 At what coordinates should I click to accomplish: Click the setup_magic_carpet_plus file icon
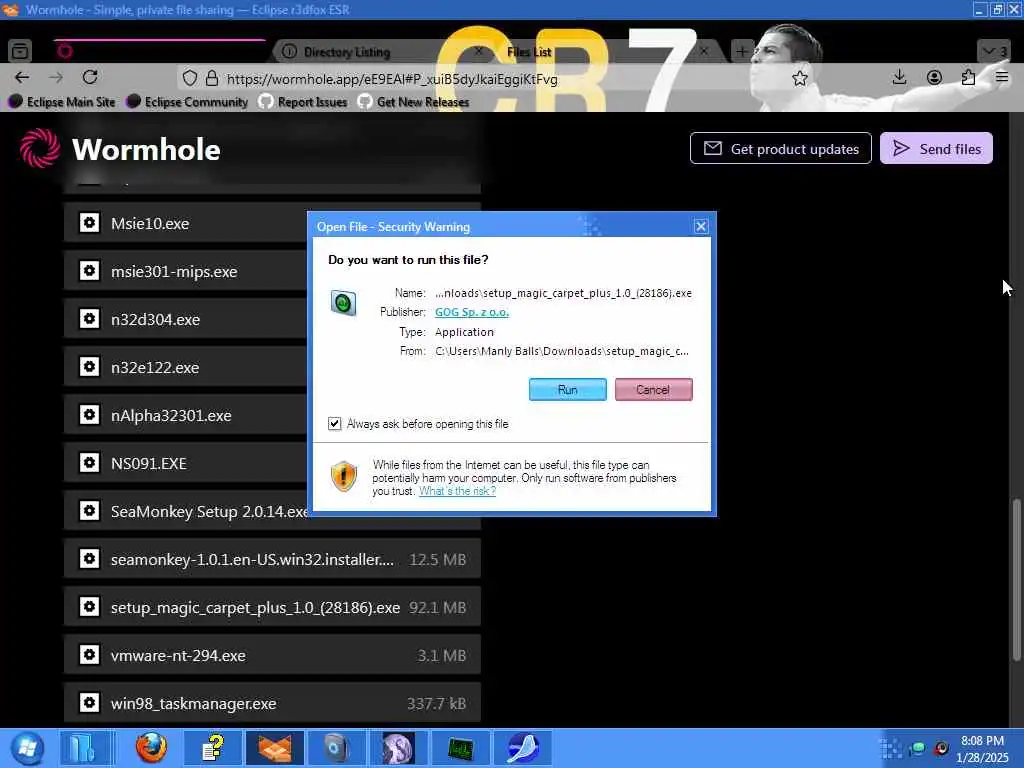click(89, 607)
